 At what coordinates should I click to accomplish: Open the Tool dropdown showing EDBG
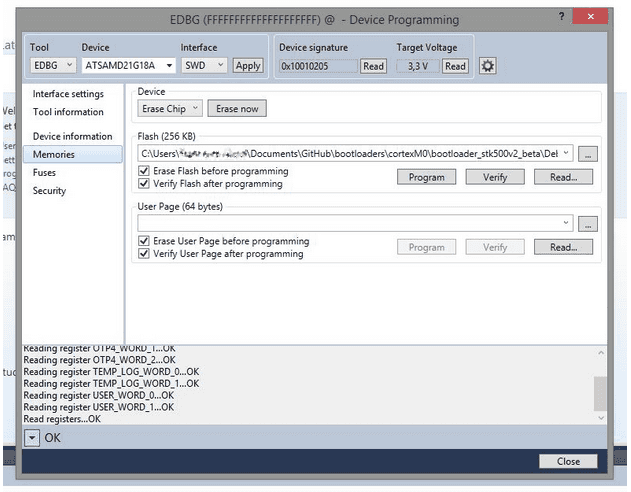[x=52, y=65]
